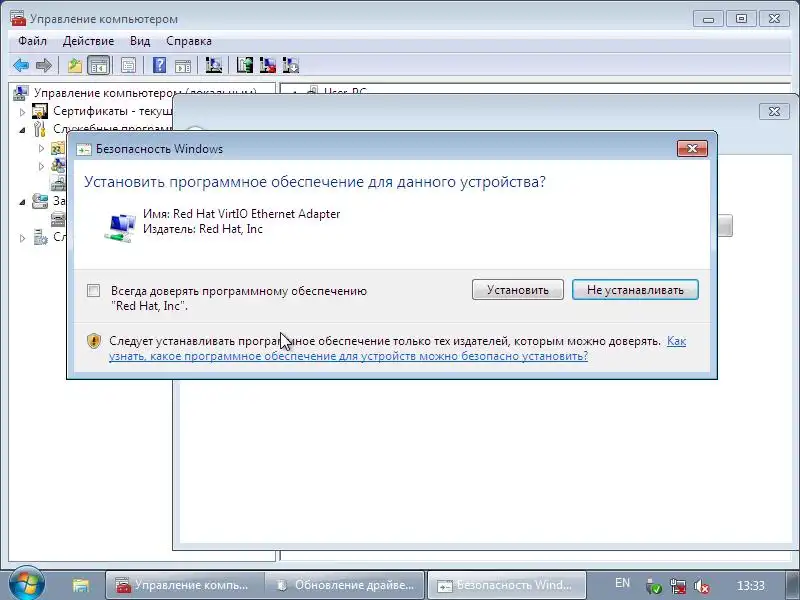Toggle the show/hide console tree button
This screenshot has height=600, width=800.
(x=98, y=65)
